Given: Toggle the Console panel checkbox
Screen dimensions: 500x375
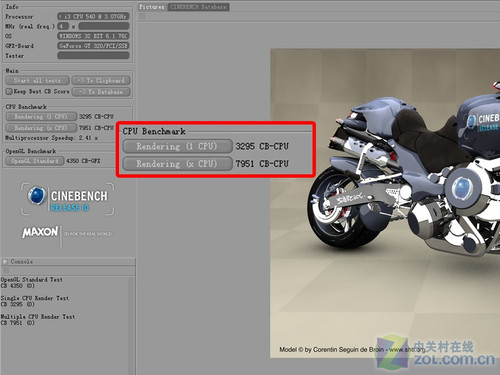Looking at the screenshot, I should tap(5, 262).
